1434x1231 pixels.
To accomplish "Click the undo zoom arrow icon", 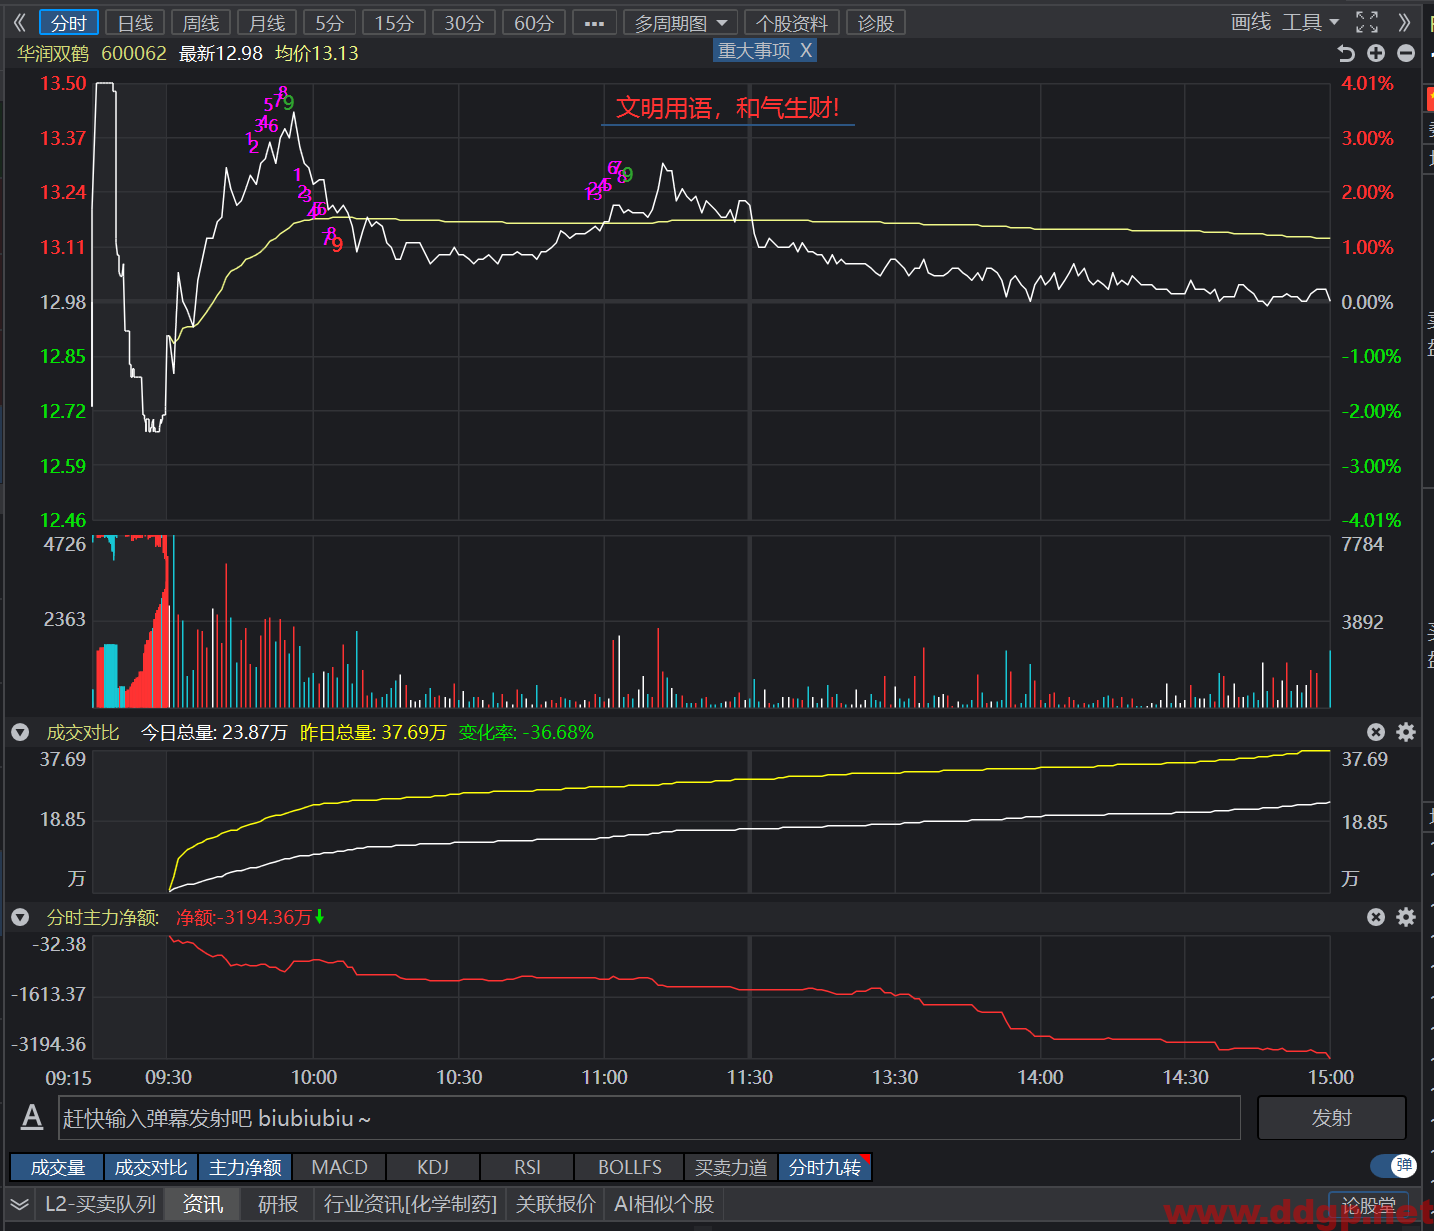I will click(x=1346, y=53).
